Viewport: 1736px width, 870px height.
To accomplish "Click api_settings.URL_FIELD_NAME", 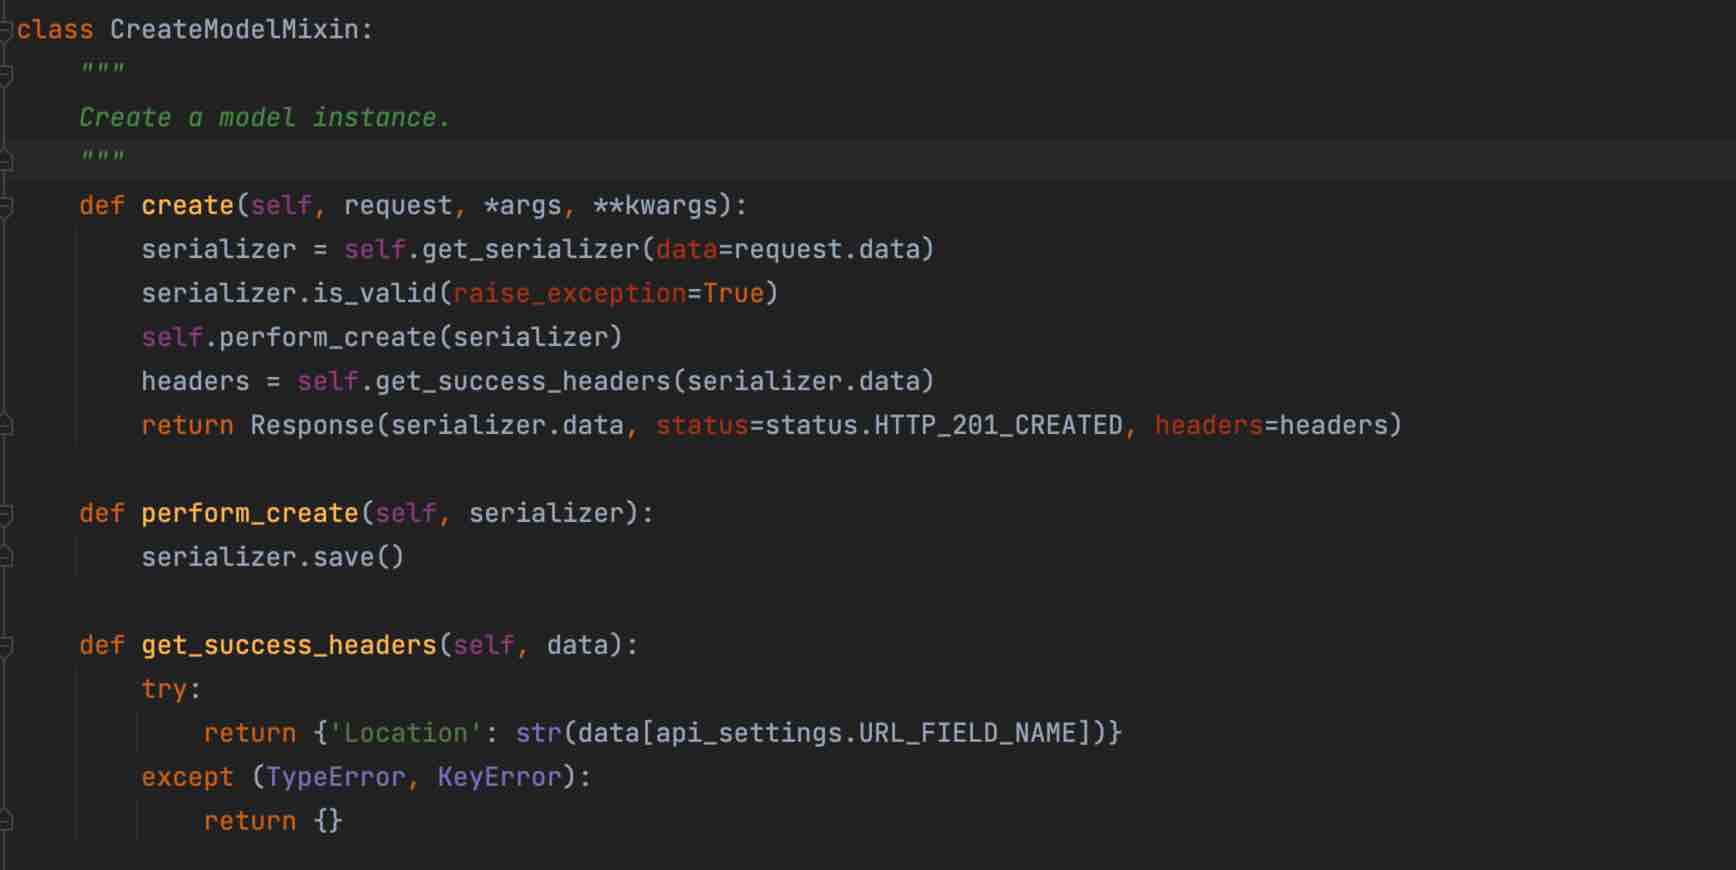I will (x=866, y=734).
